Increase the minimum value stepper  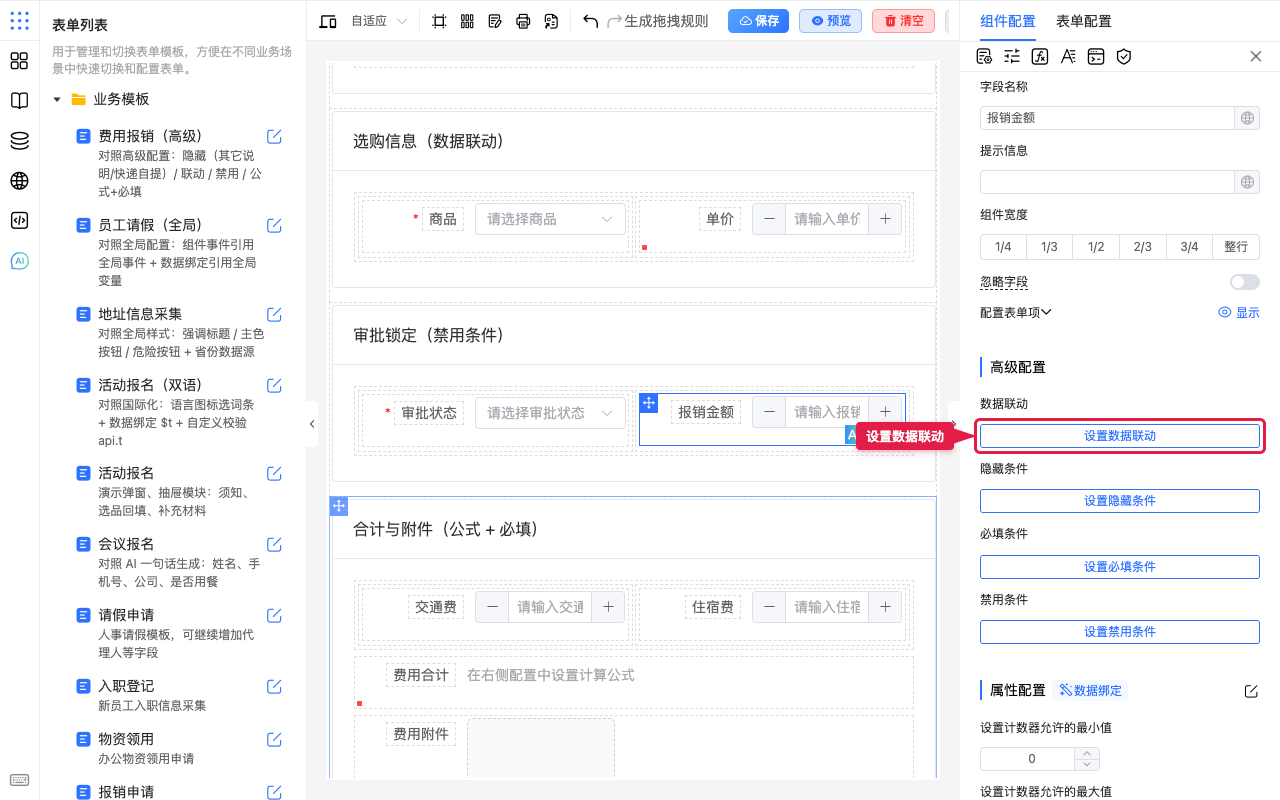point(1087,753)
